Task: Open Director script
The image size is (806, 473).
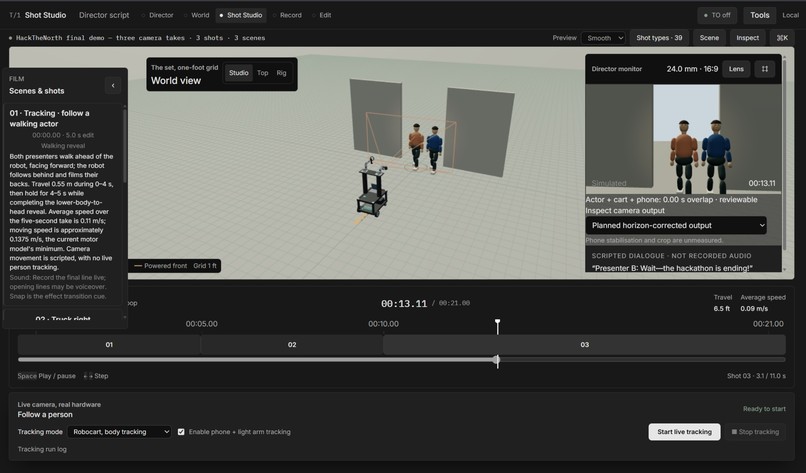Action: (104, 15)
